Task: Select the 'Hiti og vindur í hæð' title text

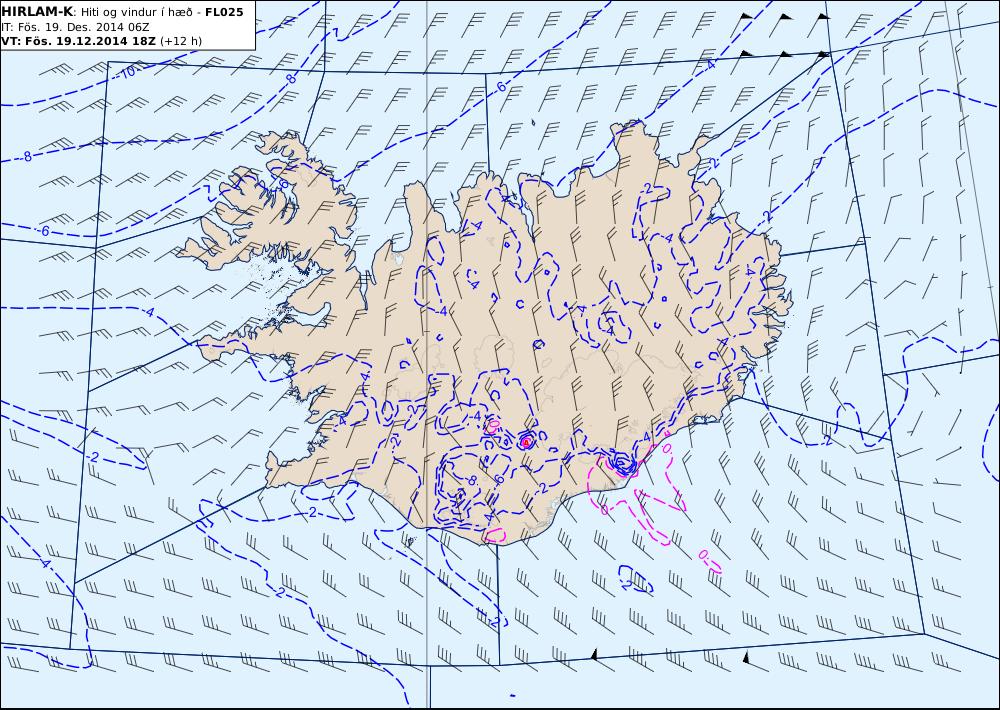Action: point(136,12)
